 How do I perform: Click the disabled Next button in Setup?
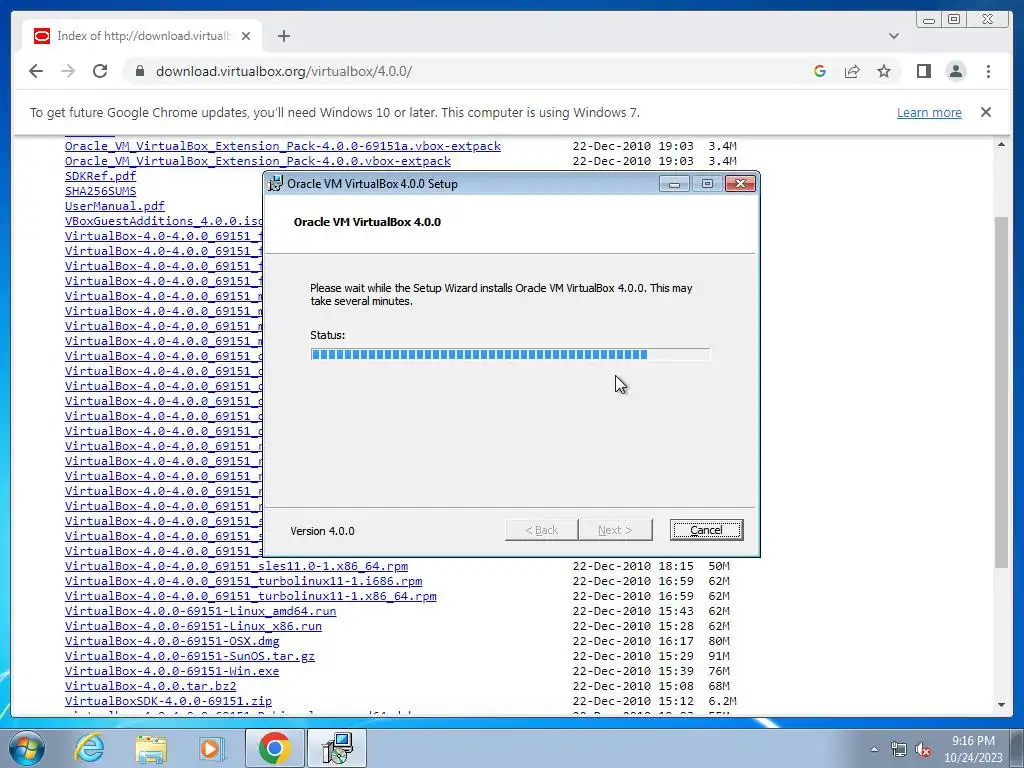tap(615, 530)
